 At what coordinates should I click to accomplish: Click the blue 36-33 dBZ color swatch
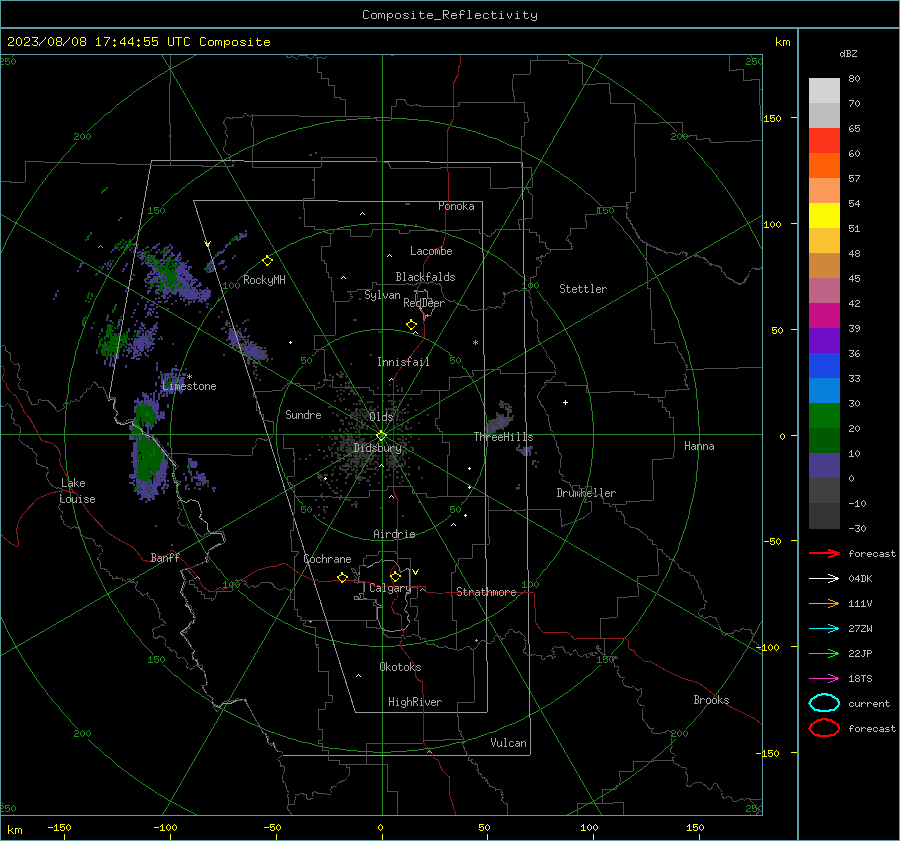point(824,365)
